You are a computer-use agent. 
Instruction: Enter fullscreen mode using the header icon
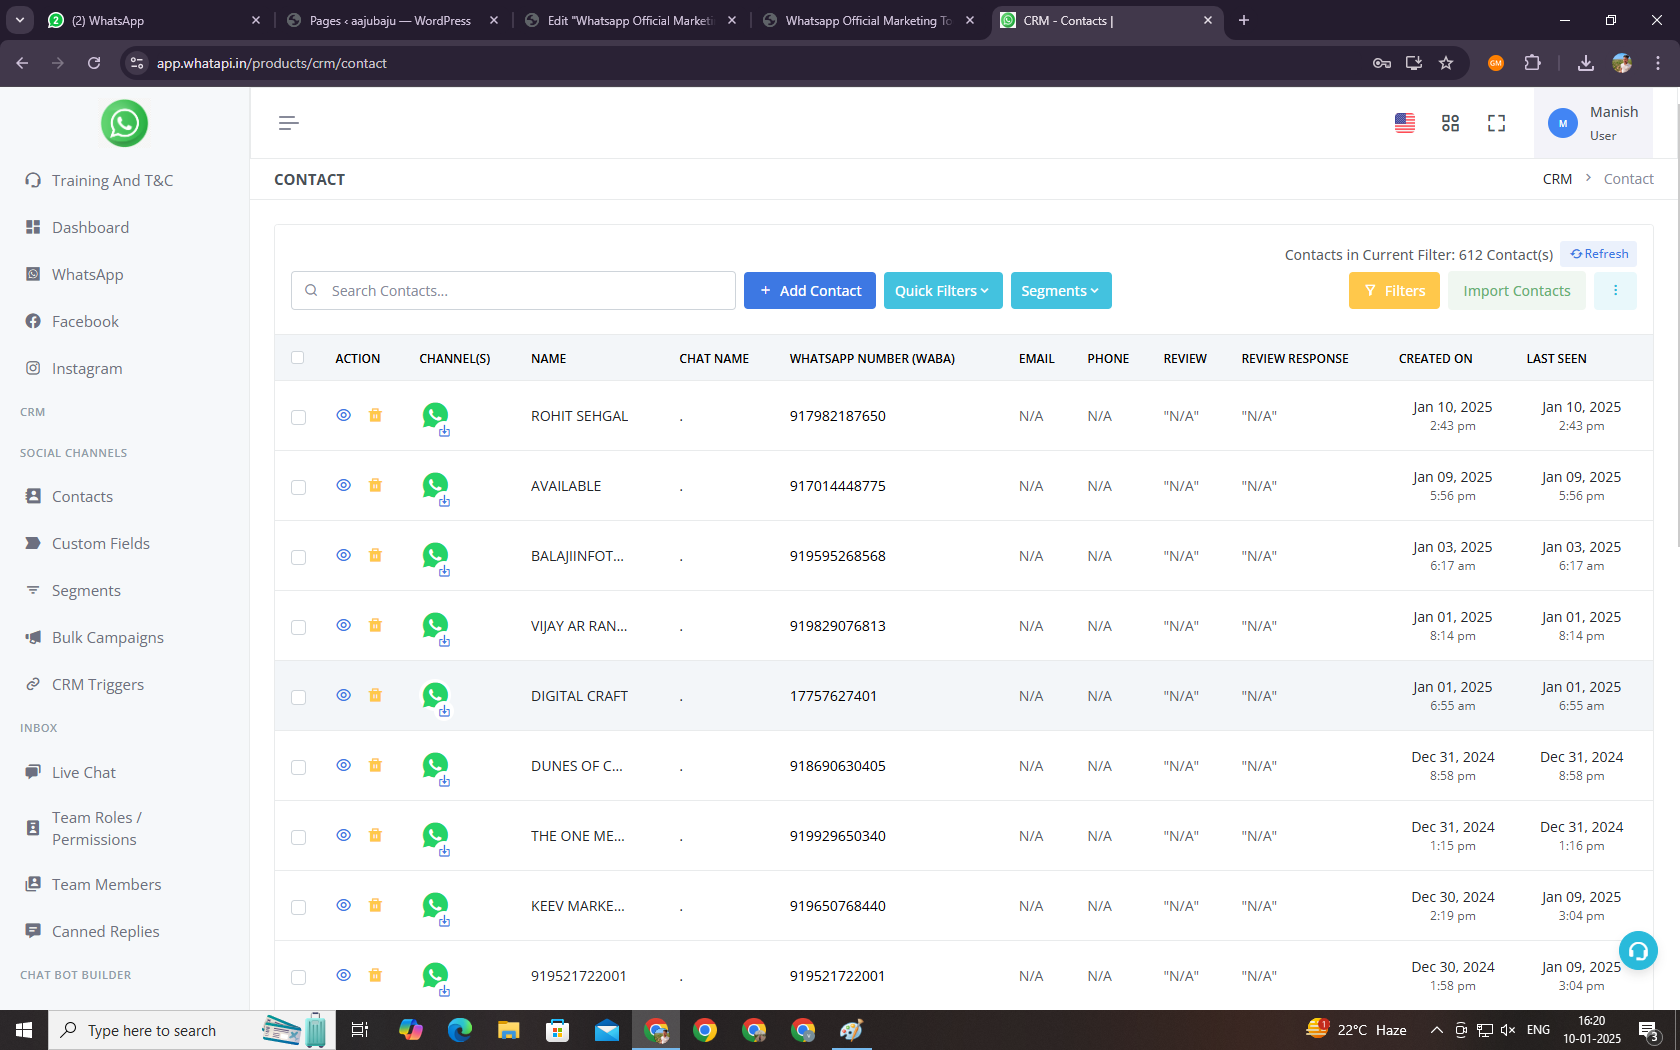(1496, 123)
